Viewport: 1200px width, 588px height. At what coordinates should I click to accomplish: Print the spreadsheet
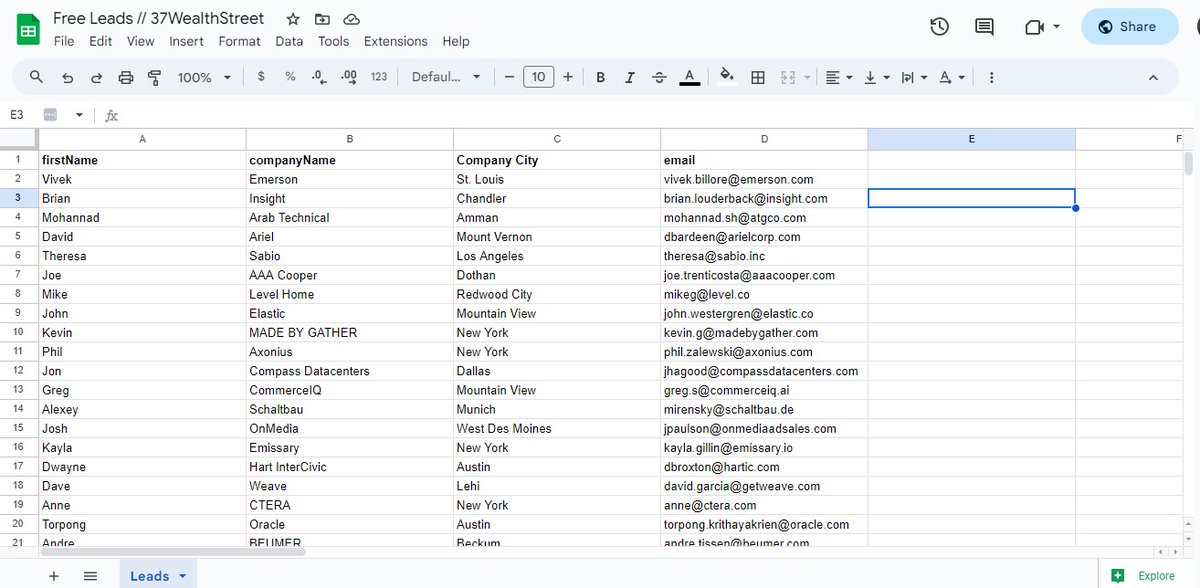pyautogui.click(x=126, y=77)
